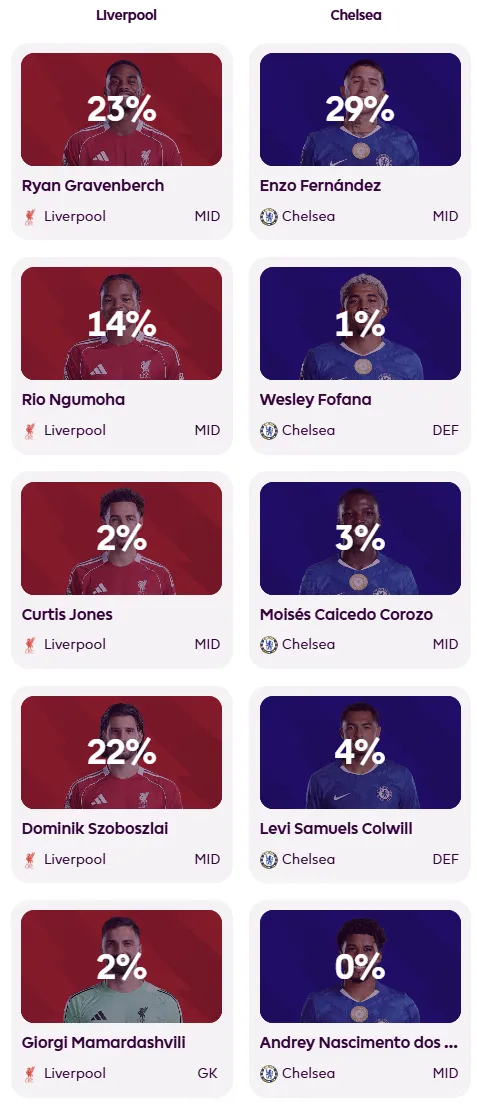
Task: Open Ryan Gravenberch player name link
Action: 93,186
